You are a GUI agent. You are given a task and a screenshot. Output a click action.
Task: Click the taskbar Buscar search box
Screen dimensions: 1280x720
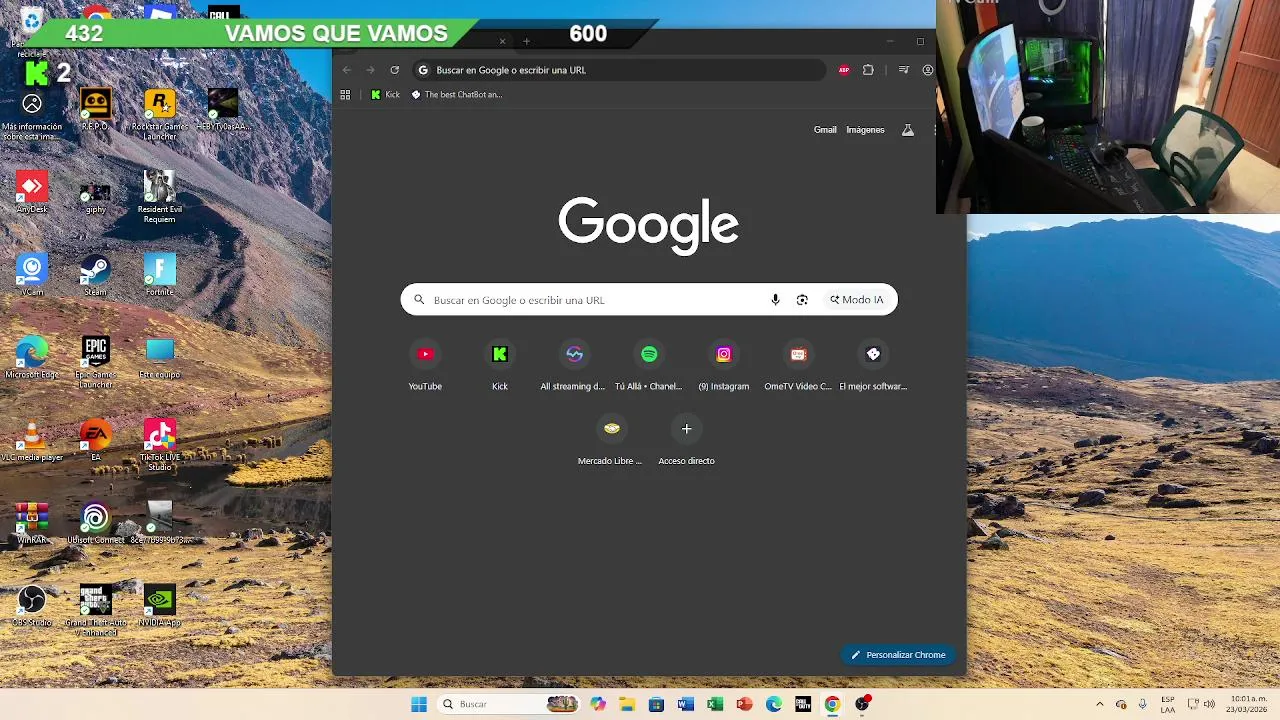509,704
